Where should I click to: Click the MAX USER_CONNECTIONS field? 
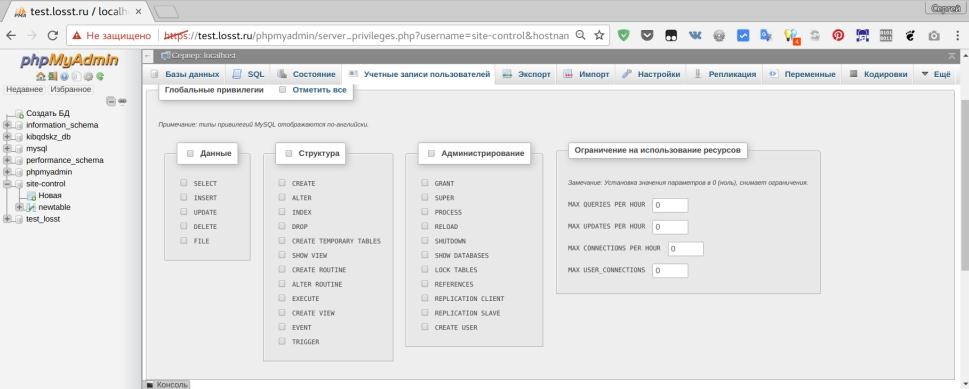click(x=670, y=271)
